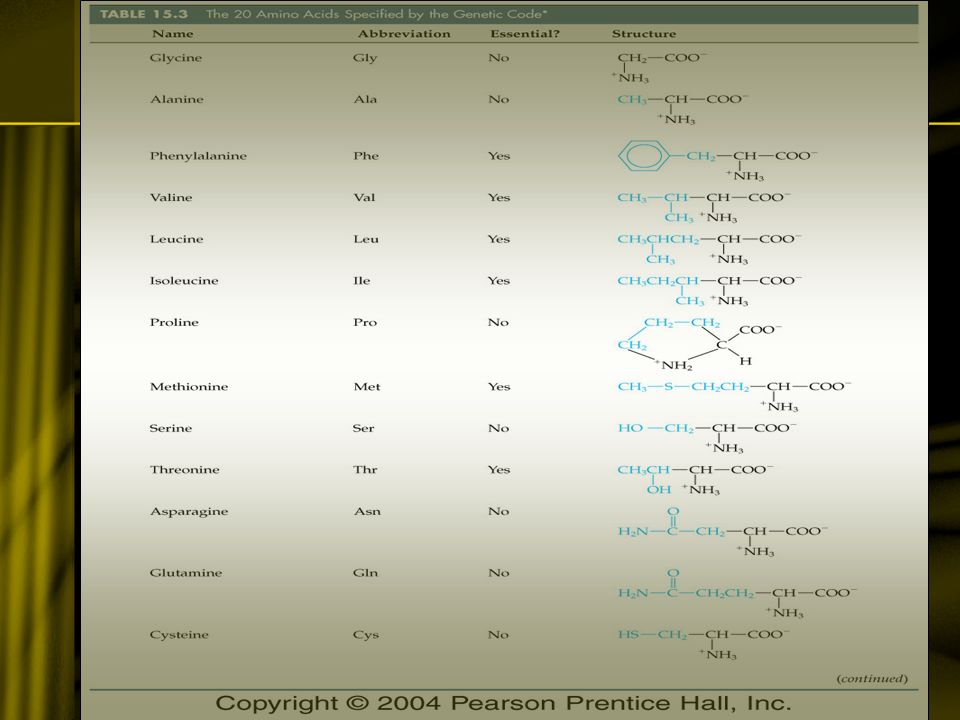Click 'H2N' in Glutamine's structure
Screen dimensions: 960x720
pyautogui.click(x=632, y=593)
